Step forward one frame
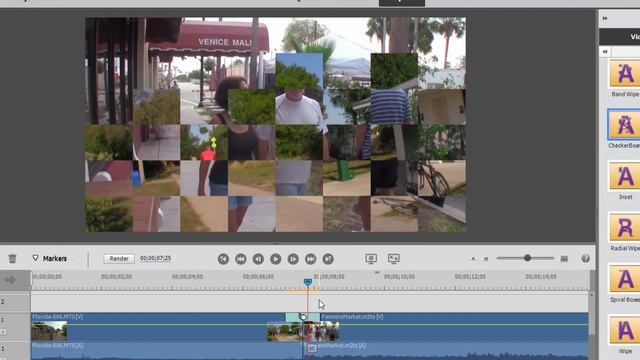The height and width of the screenshot is (360, 640). [293, 259]
